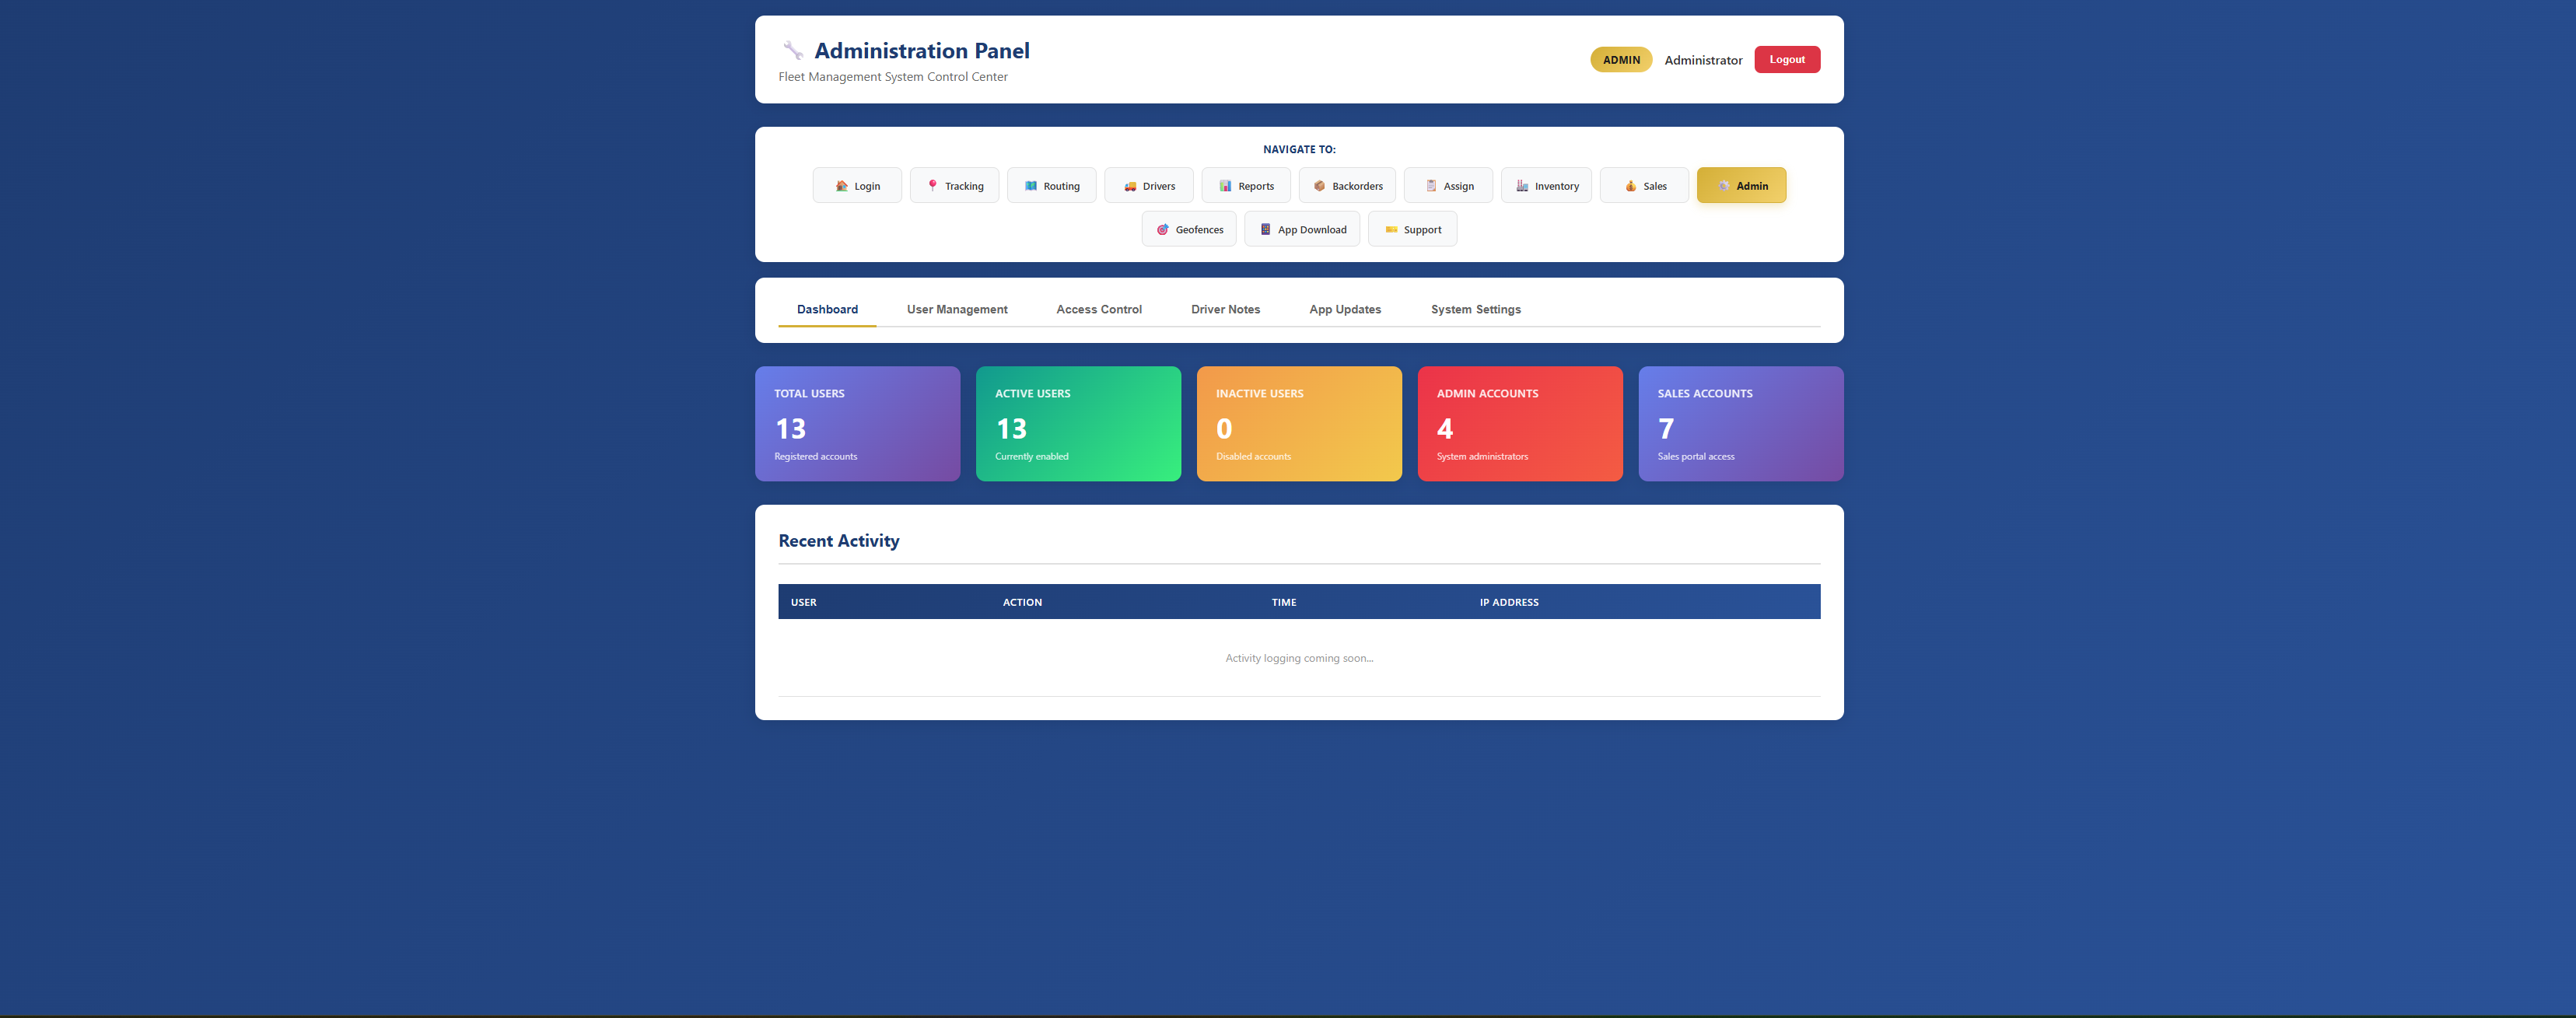
Task: Open Reports using its chart icon
Action: [x=1224, y=185]
